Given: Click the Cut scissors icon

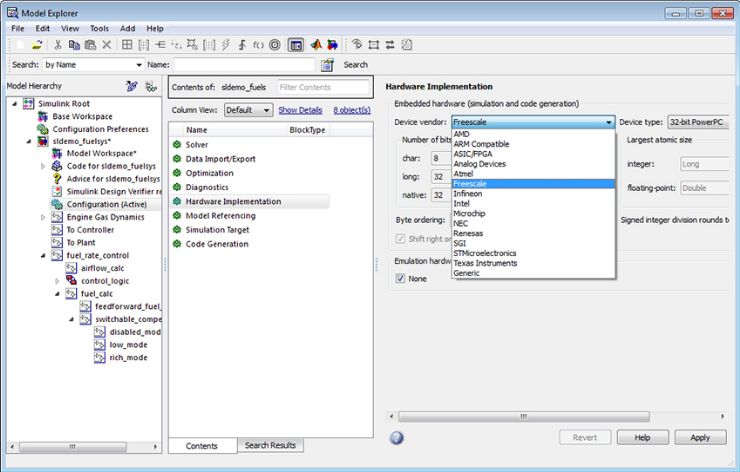Looking at the screenshot, I should (x=58, y=45).
